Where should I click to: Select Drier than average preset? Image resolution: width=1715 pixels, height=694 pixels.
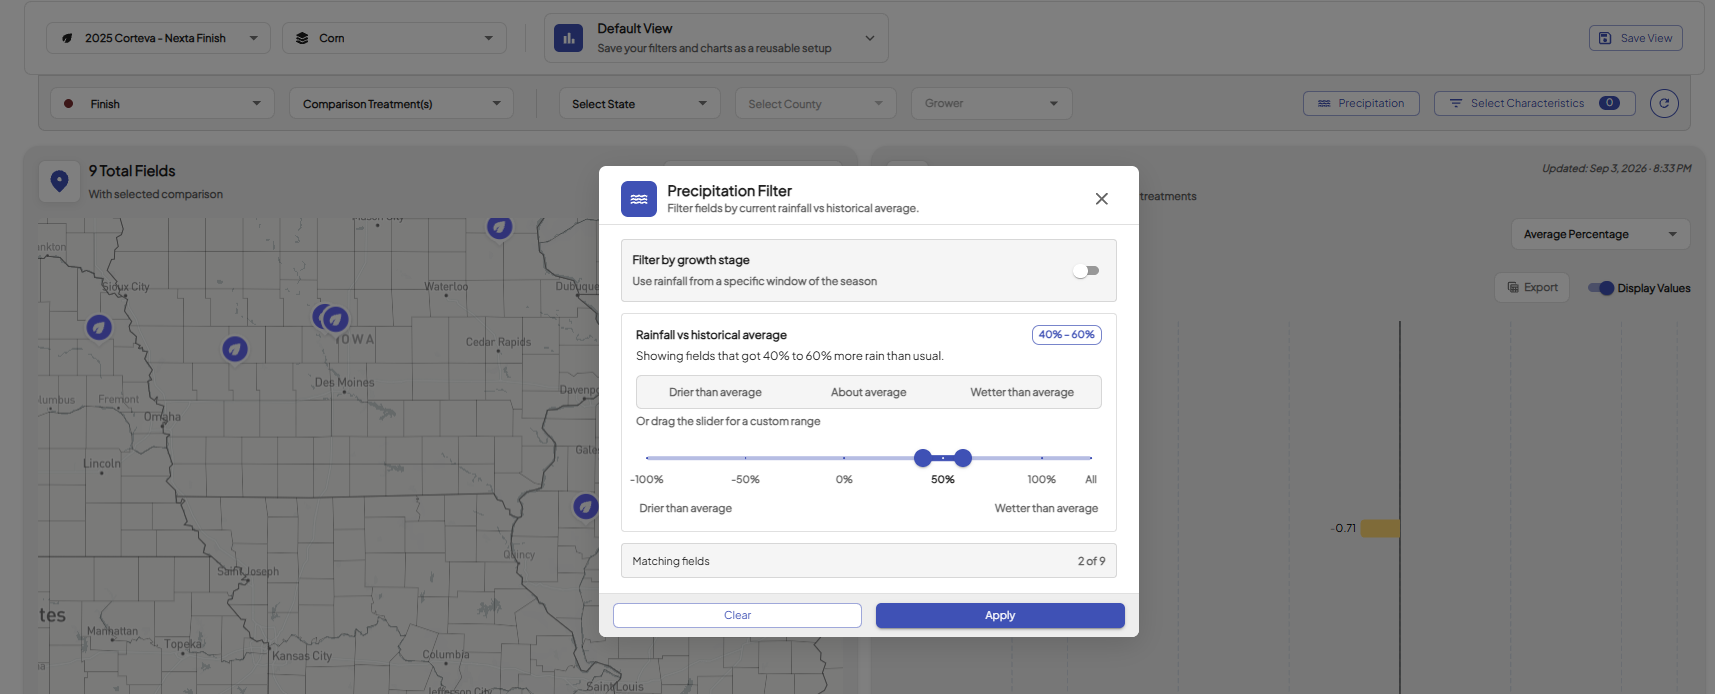pyautogui.click(x=715, y=392)
